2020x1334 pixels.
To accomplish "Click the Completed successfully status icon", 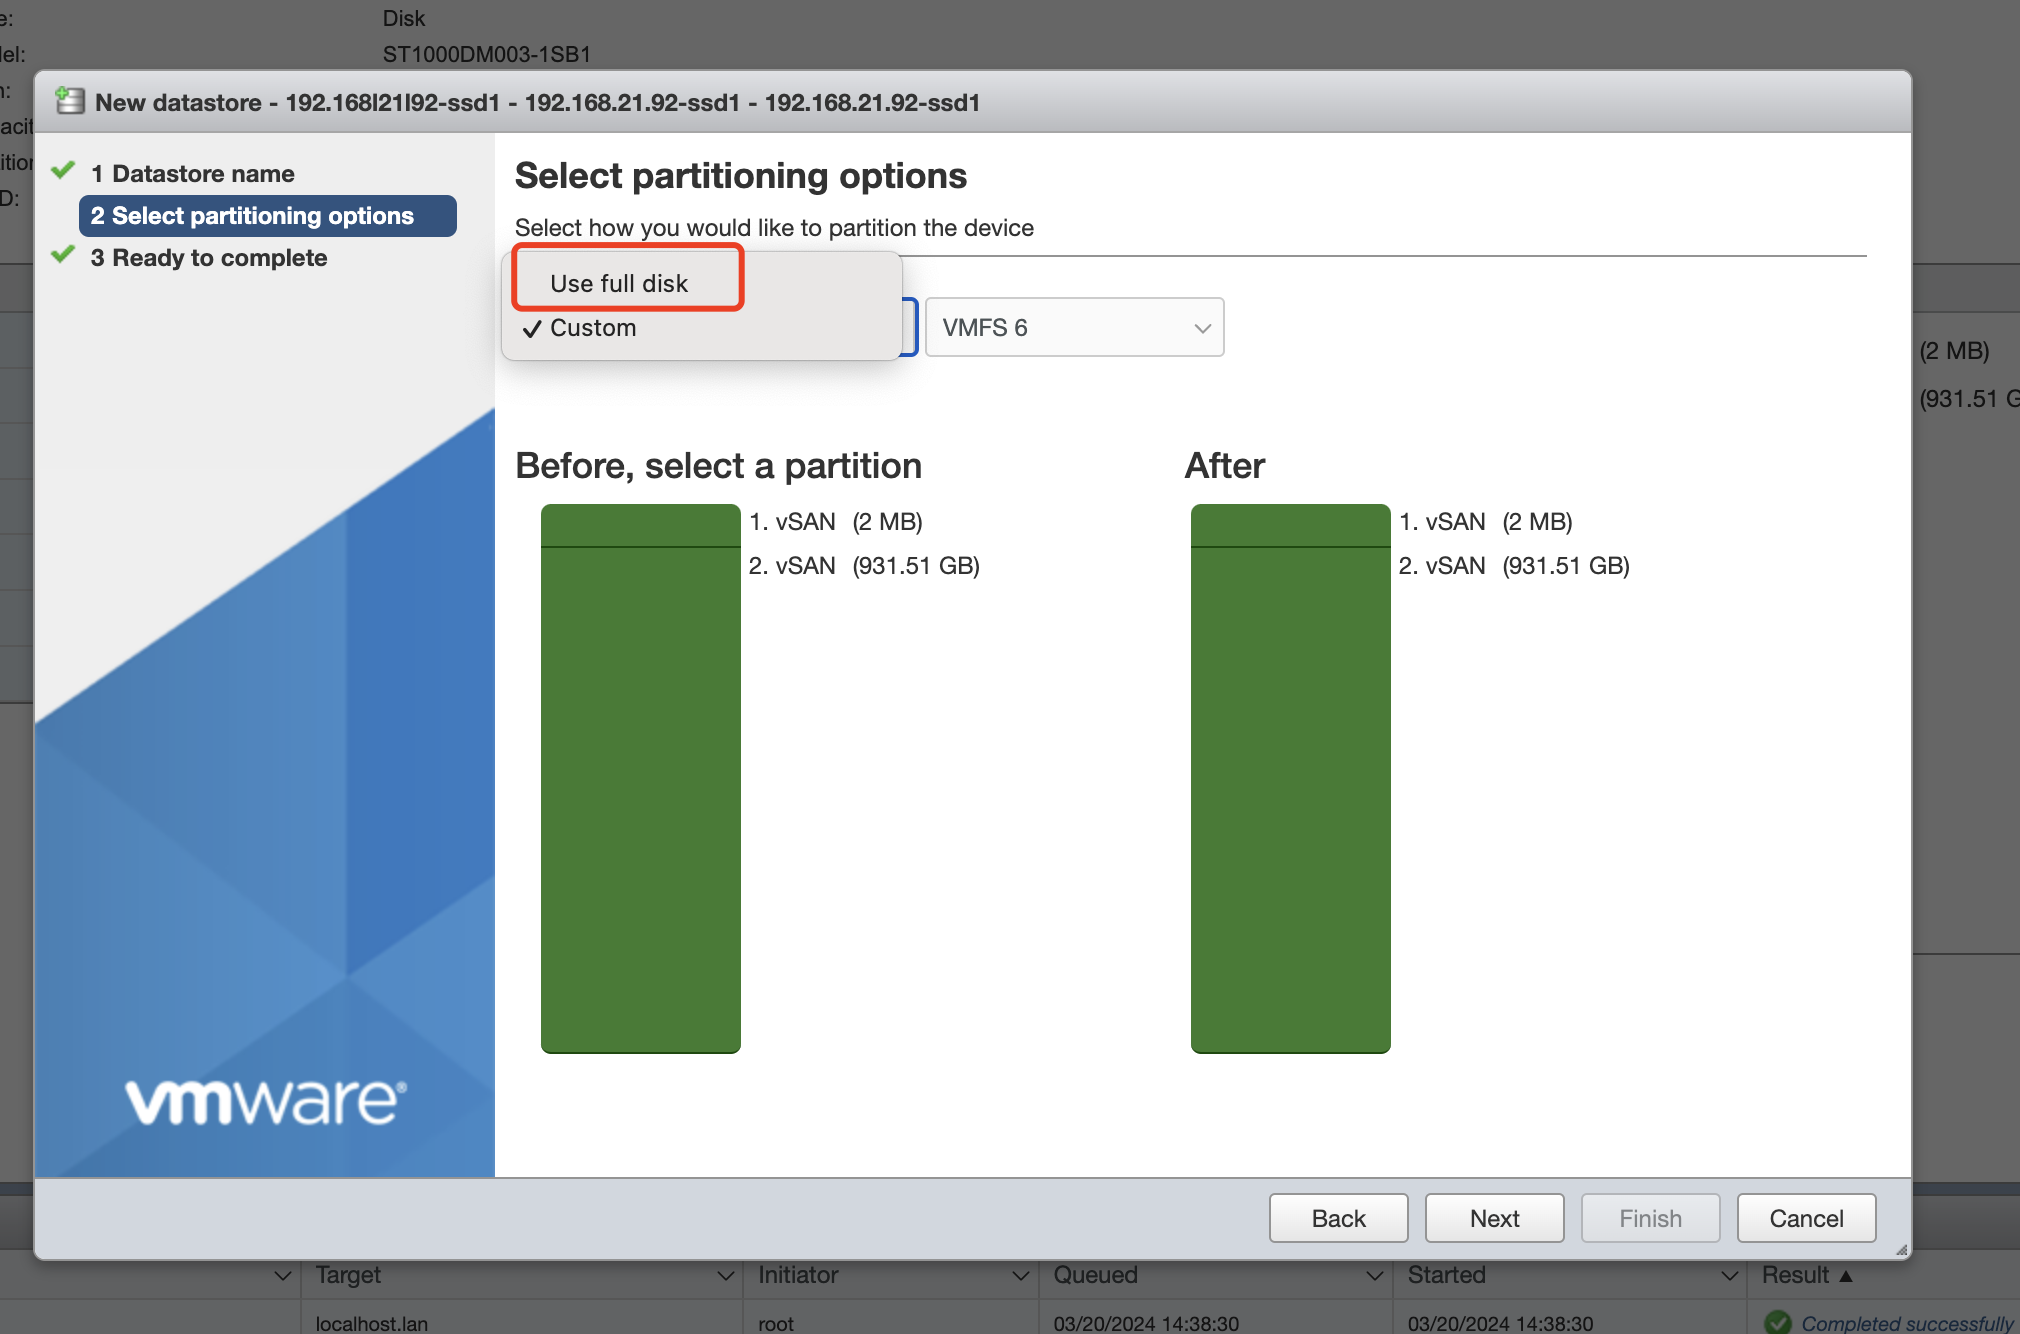I will pos(1777,1322).
